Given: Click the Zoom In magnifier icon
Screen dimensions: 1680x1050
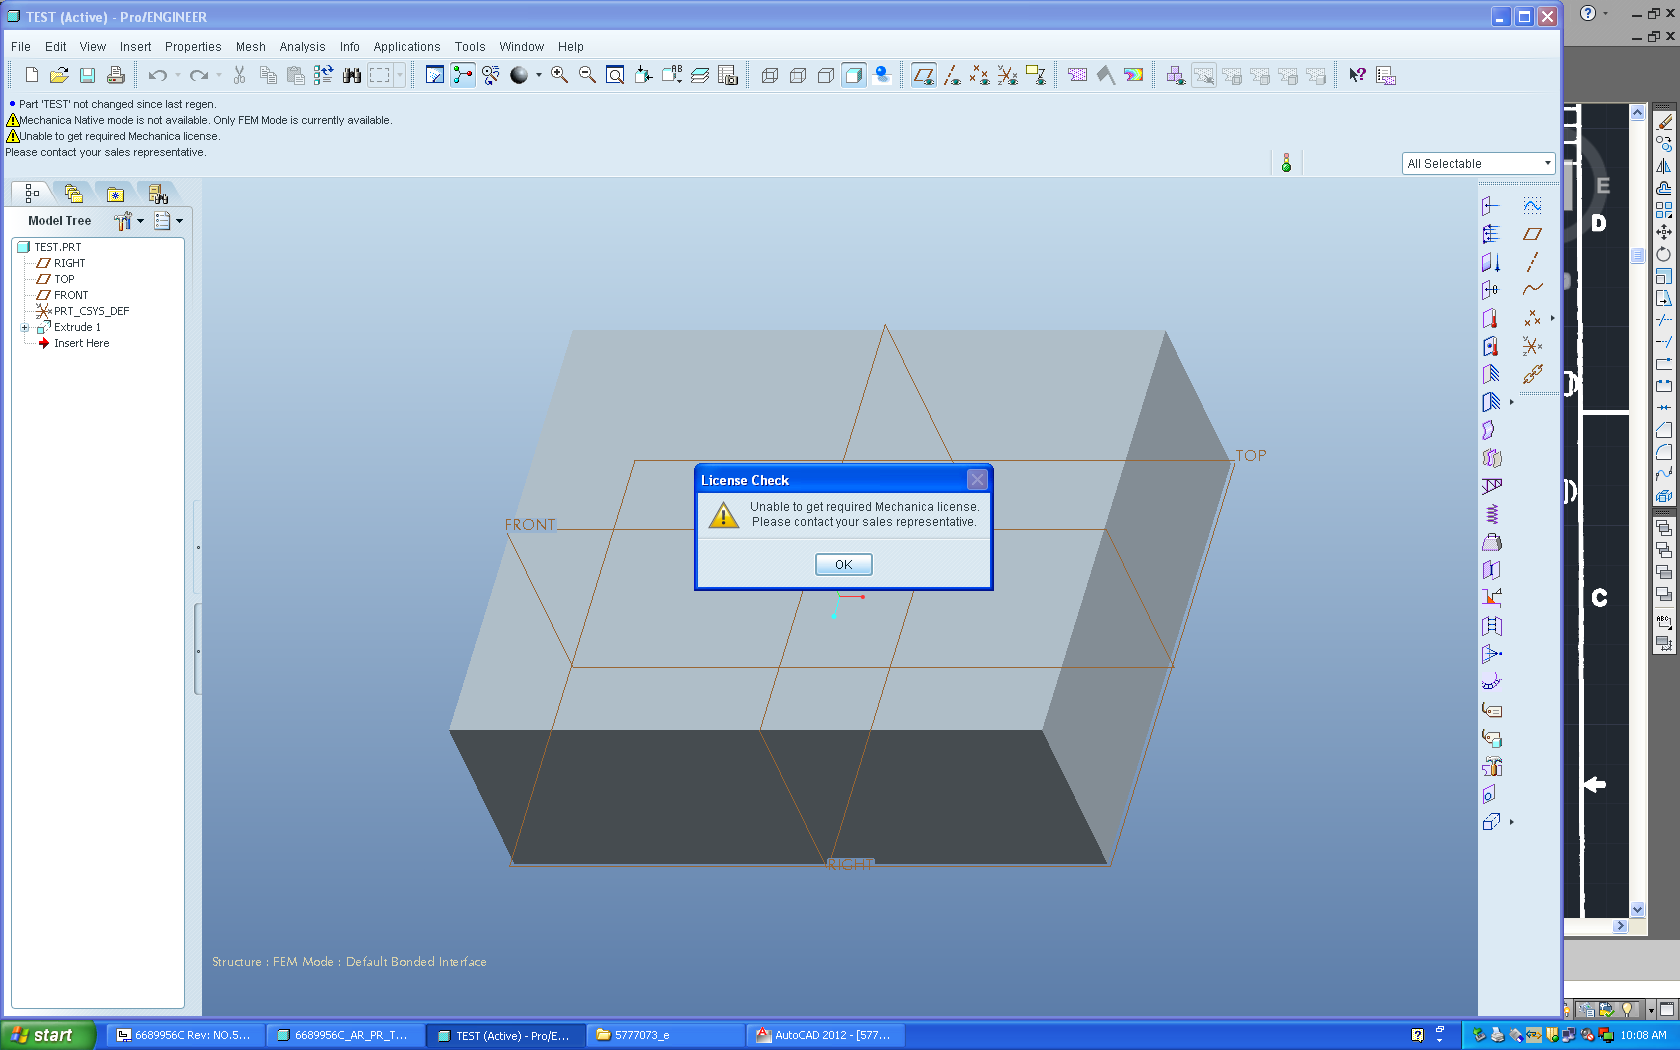Looking at the screenshot, I should [560, 75].
